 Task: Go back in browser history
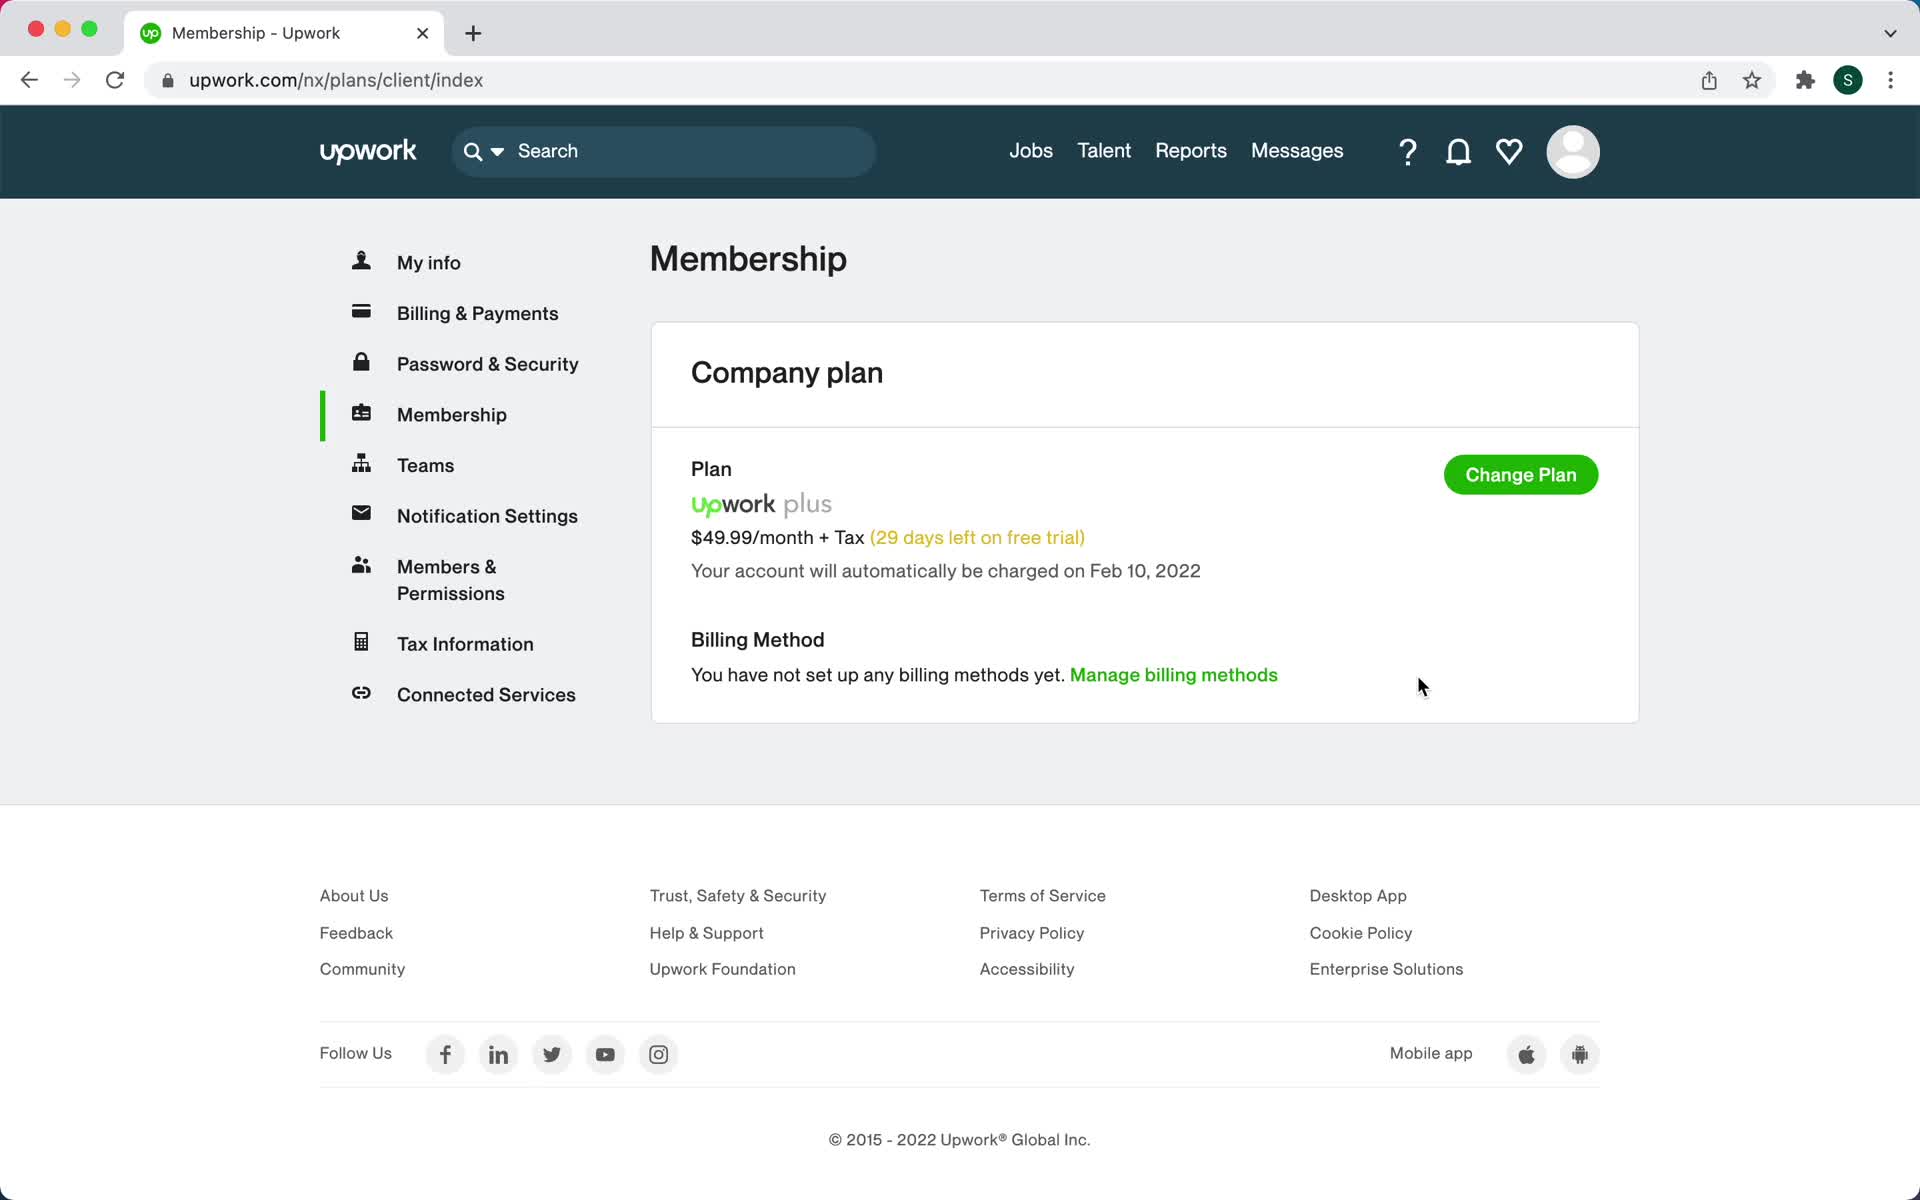click(29, 80)
